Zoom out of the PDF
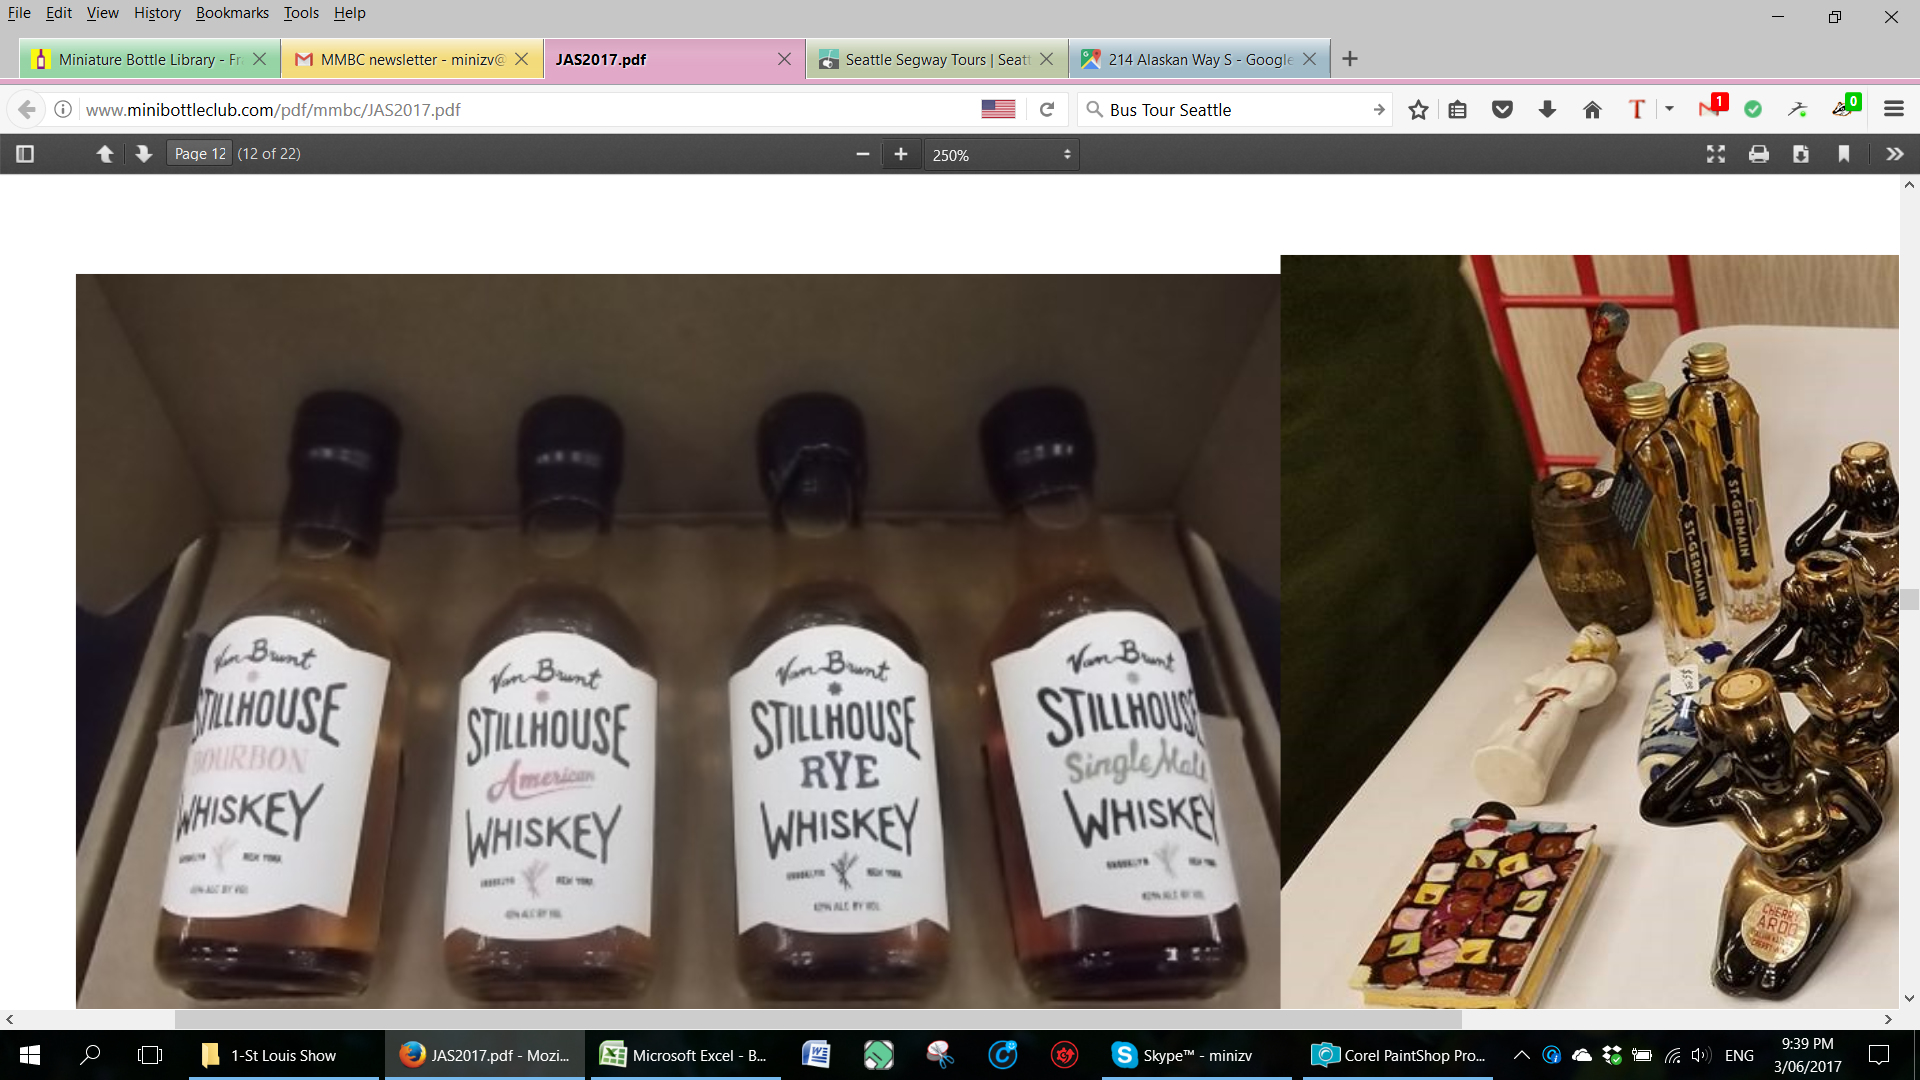Image resolution: width=1920 pixels, height=1080 pixels. point(862,154)
